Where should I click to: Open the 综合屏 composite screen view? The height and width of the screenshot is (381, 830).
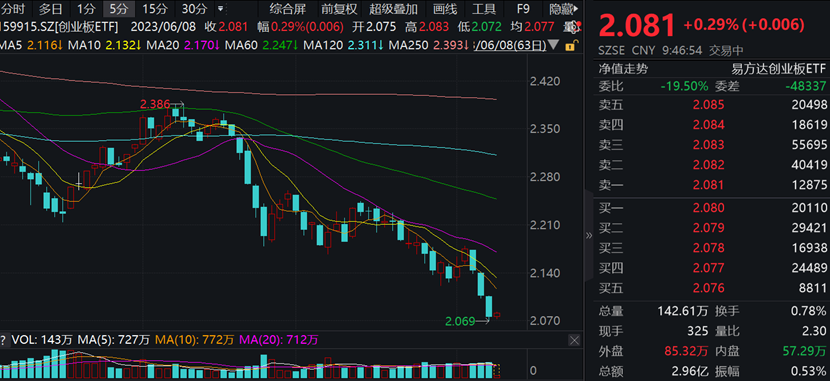coord(287,8)
